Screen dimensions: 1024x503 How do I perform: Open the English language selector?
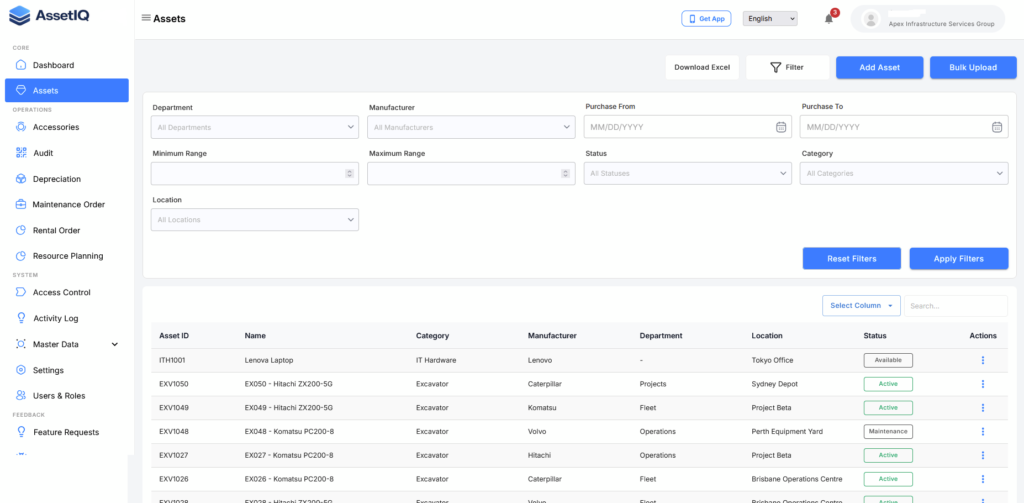coord(770,19)
